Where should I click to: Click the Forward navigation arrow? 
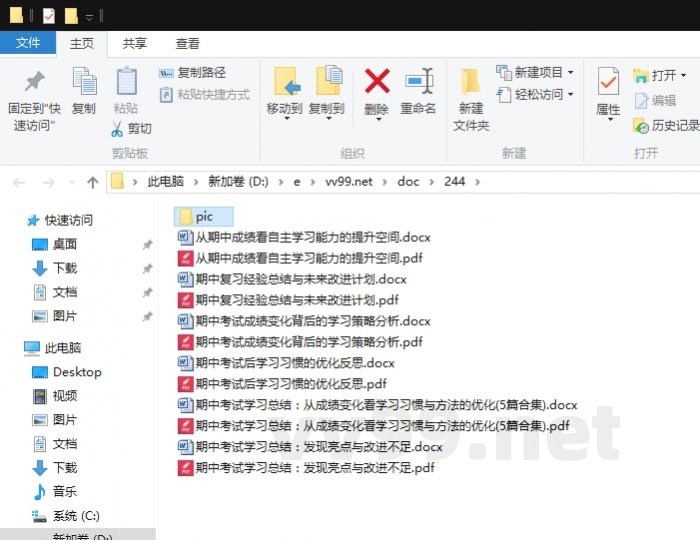(x=49, y=183)
